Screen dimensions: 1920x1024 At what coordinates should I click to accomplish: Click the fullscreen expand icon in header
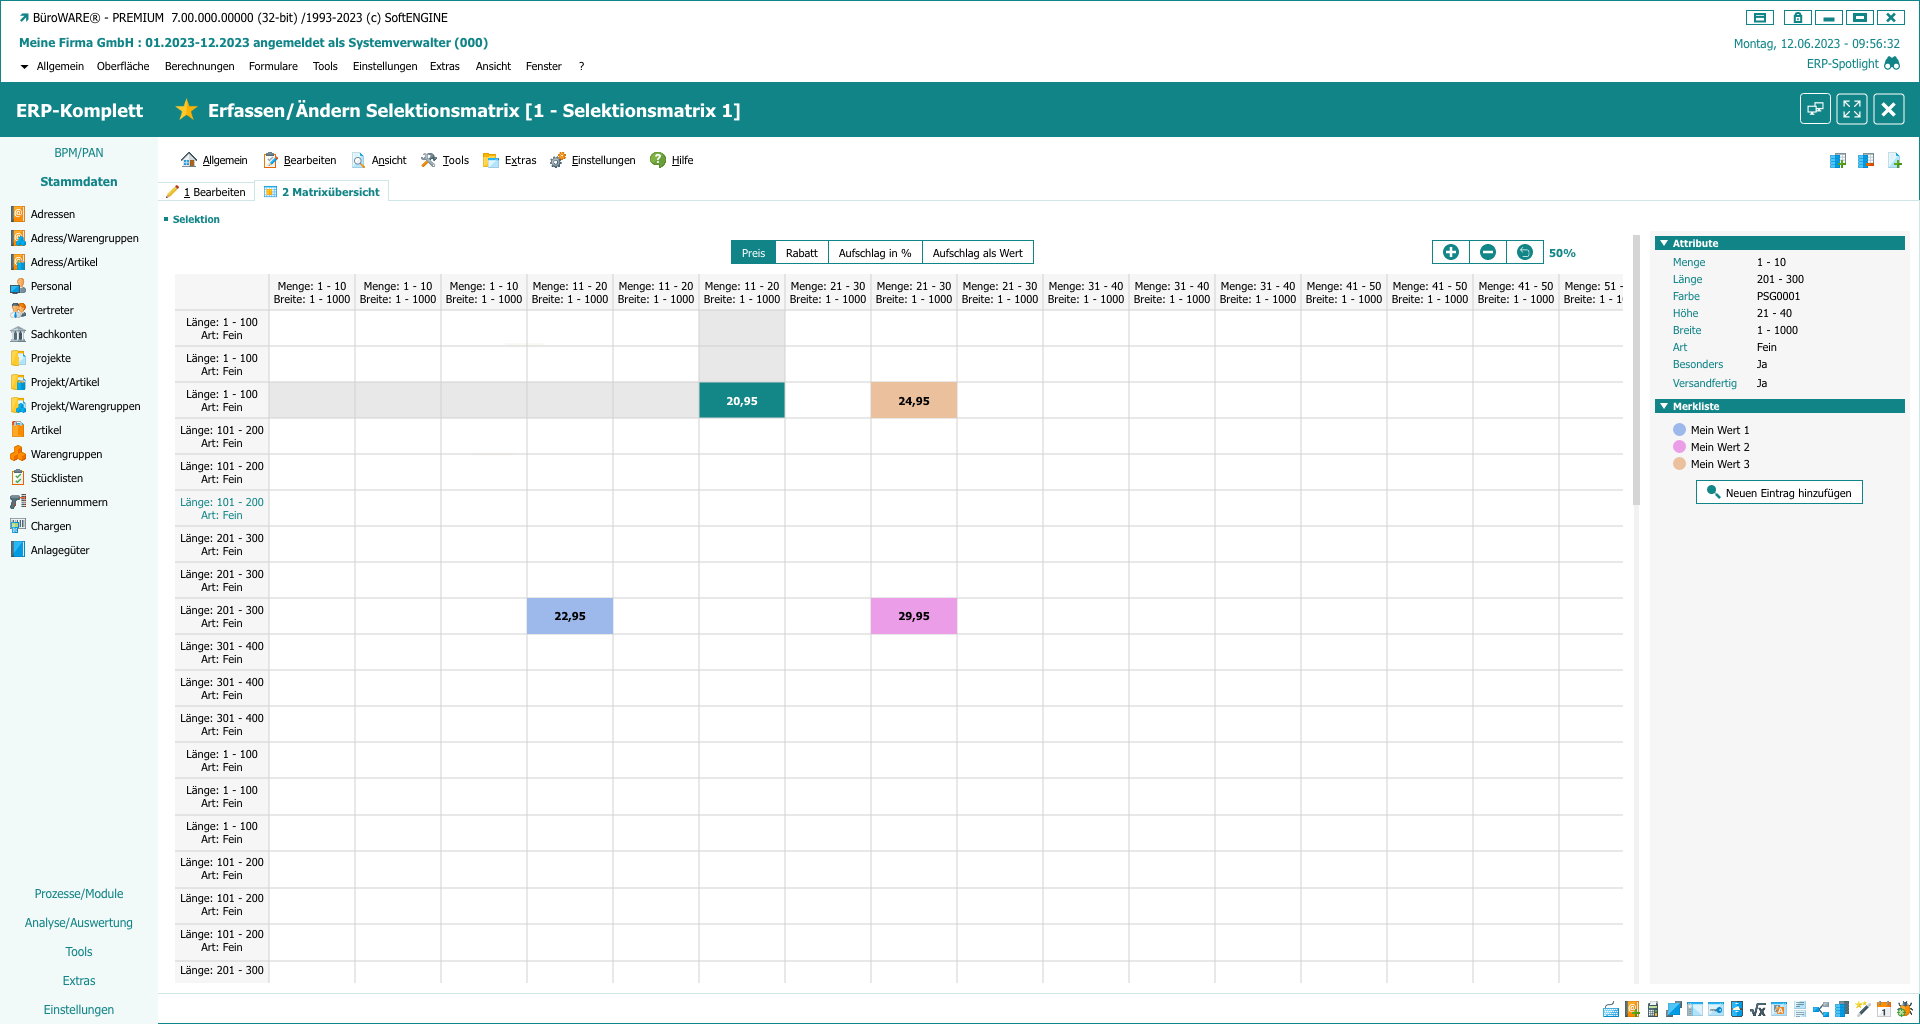click(x=1851, y=109)
